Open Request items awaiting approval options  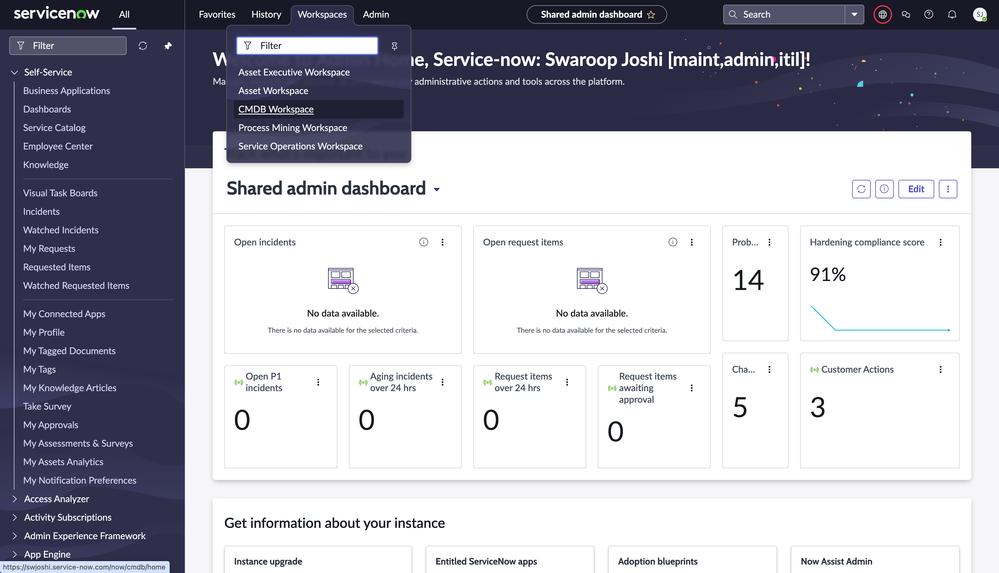pos(692,388)
